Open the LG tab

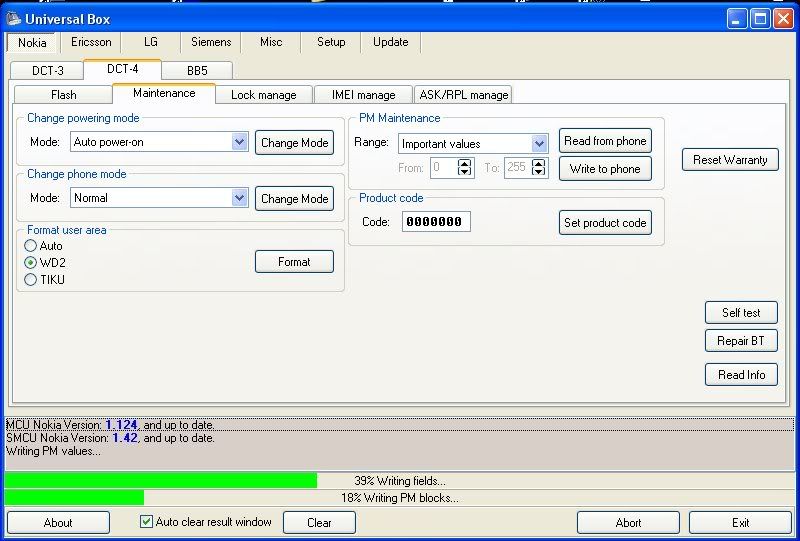coord(151,42)
